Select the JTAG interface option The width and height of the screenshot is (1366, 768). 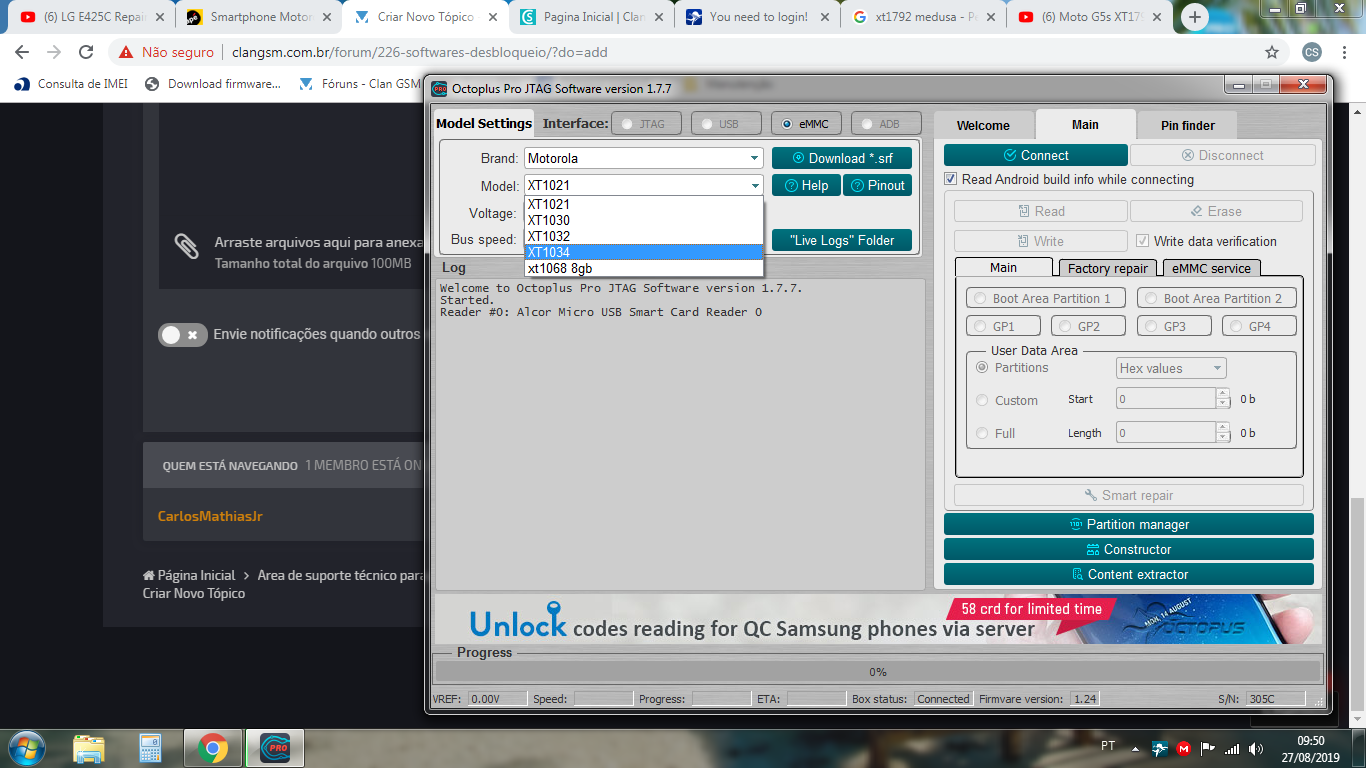[x=646, y=124]
